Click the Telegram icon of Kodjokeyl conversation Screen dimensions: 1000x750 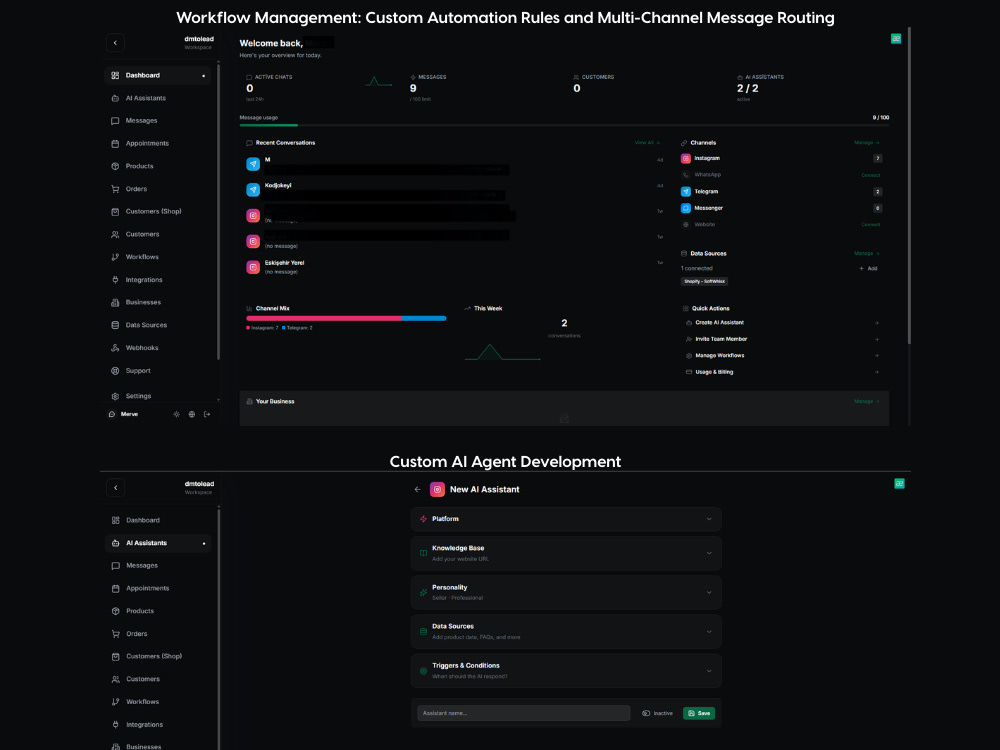tap(253, 189)
